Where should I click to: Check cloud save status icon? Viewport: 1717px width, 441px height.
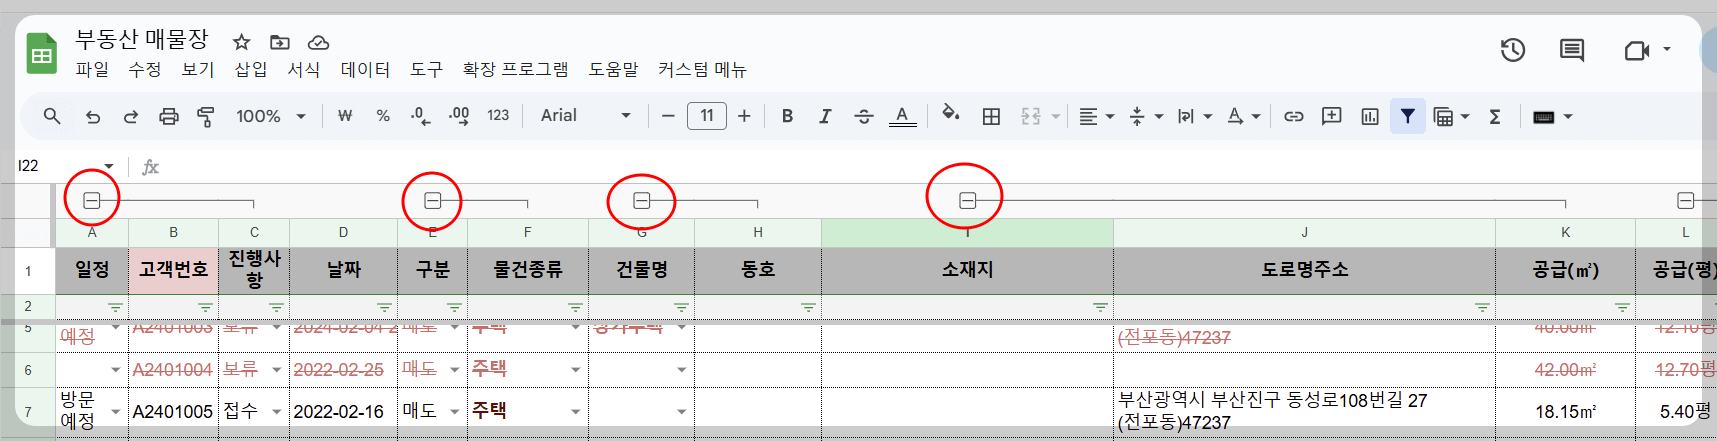[x=318, y=42]
